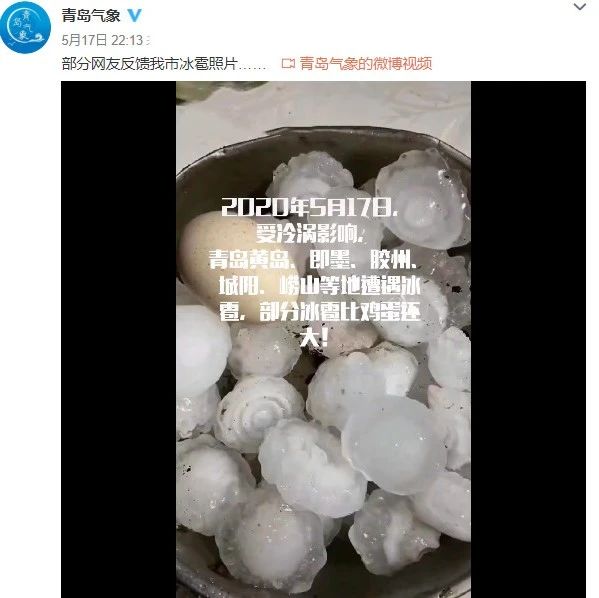Click the 青岛黄岛、即墨、胶州 caption line
The width and height of the screenshot is (599, 598).
click(311, 260)
